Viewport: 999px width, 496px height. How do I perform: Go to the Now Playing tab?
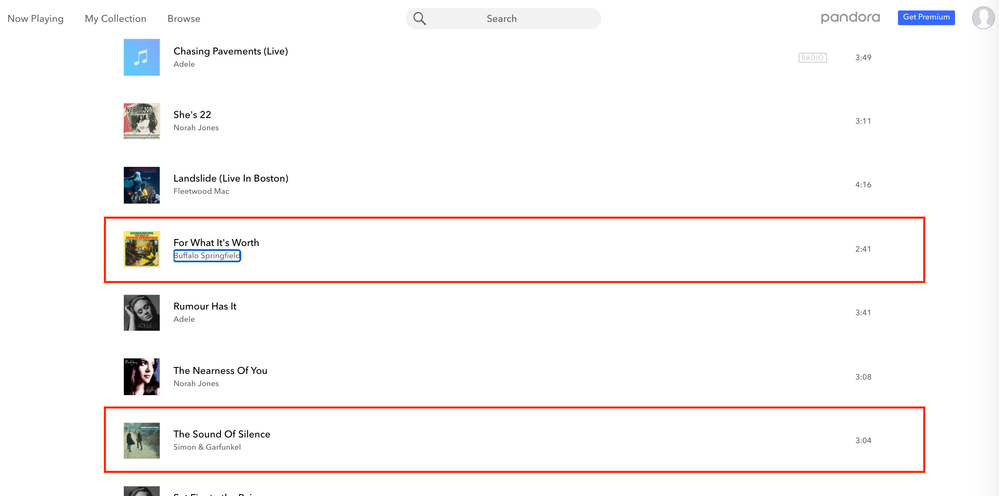click(35, 19)
